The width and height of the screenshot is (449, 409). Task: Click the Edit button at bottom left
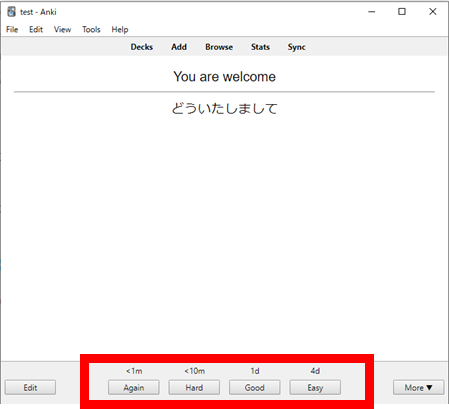coord(30,388)
